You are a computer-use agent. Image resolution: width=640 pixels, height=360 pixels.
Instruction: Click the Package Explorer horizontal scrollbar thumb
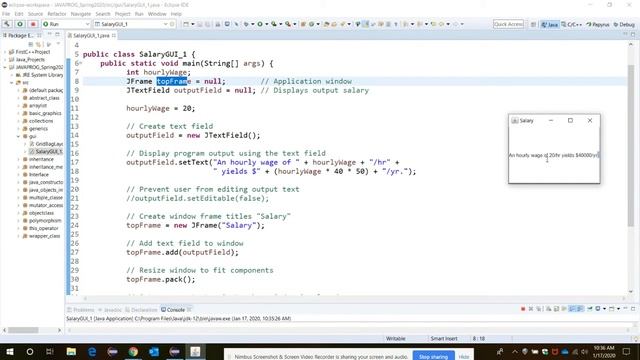[23, 330]
